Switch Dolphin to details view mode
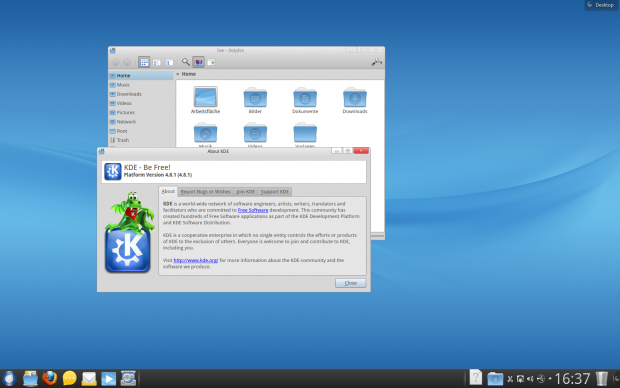The height and width of the screenshot is (388, 620). coord(169,62)
